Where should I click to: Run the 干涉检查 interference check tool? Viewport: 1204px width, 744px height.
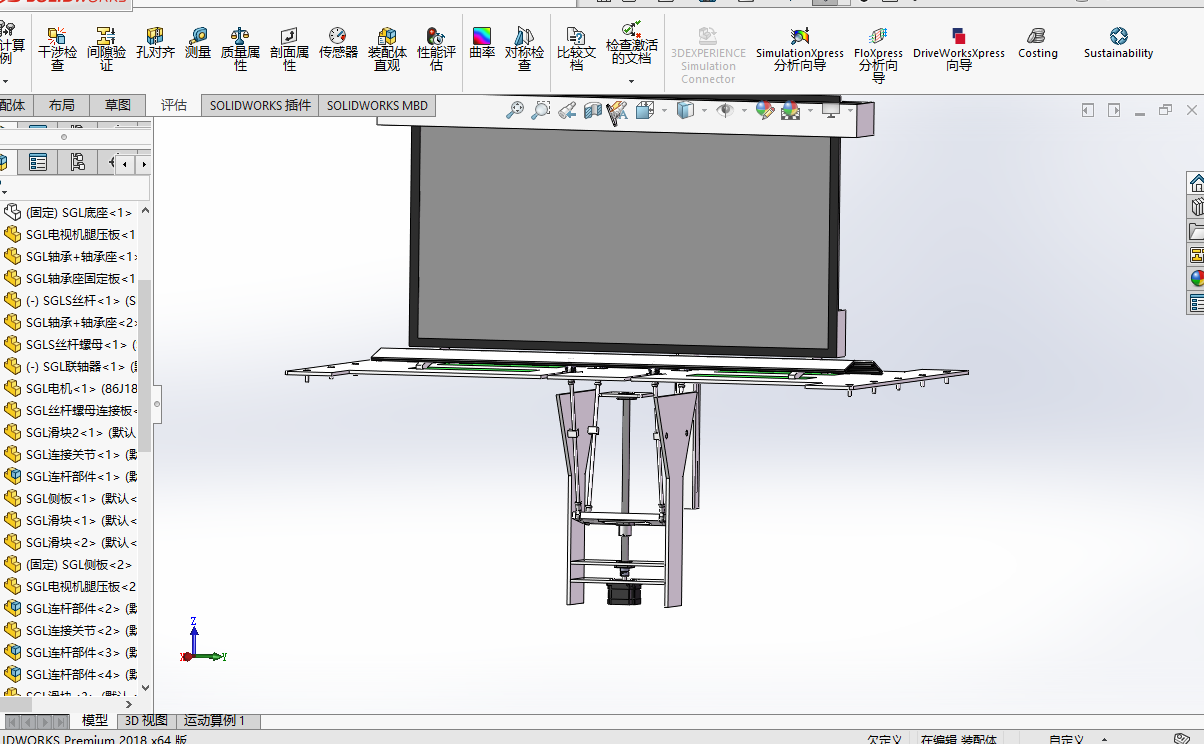coord(57,49)
